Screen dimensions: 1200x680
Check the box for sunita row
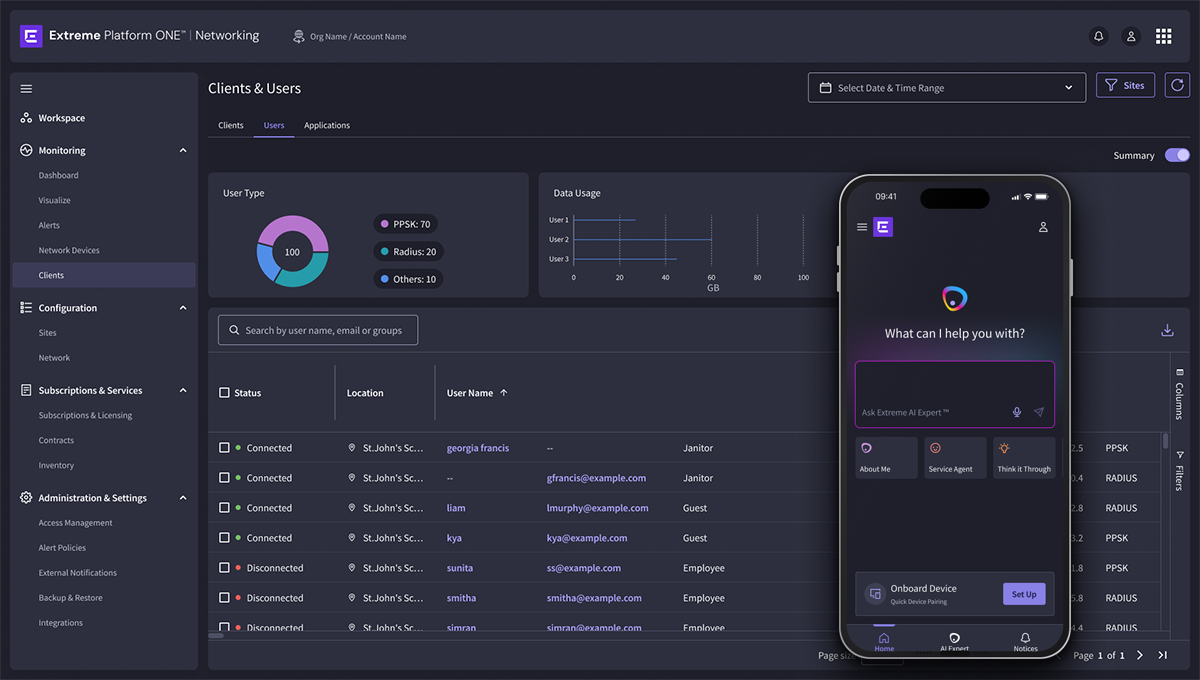coord(224,568)
